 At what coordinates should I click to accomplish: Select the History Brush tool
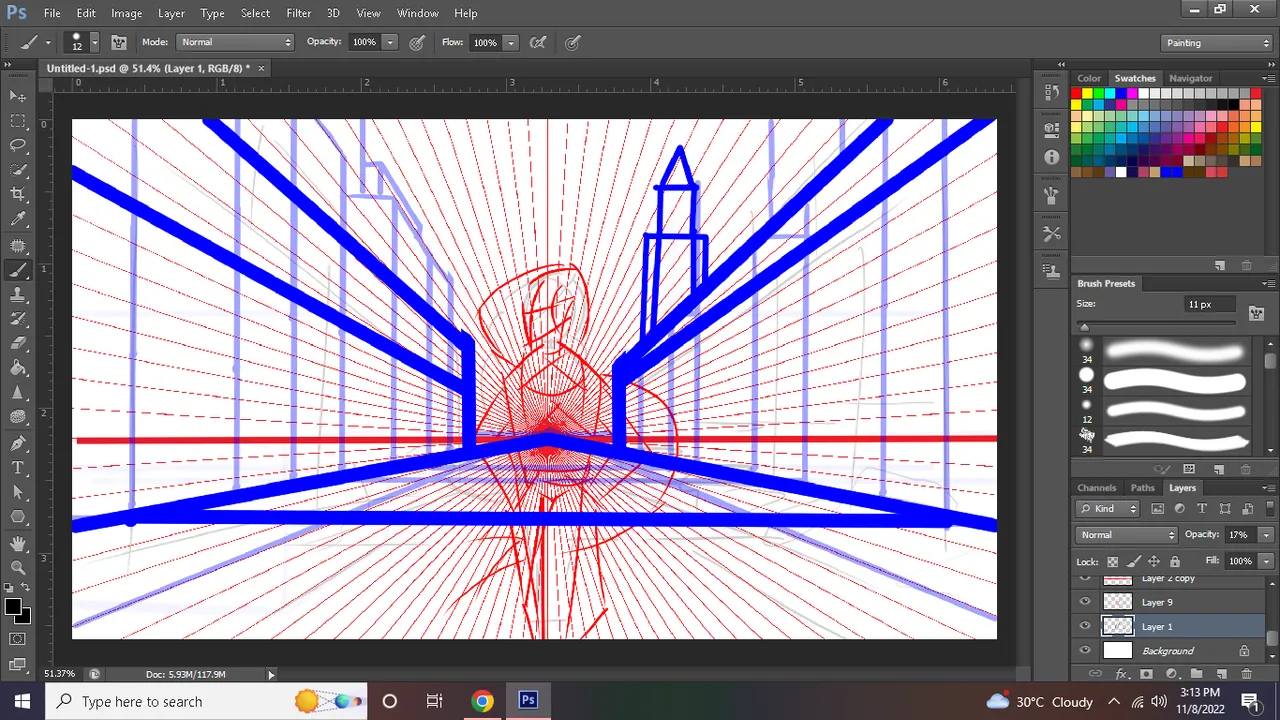click(18, 319)
